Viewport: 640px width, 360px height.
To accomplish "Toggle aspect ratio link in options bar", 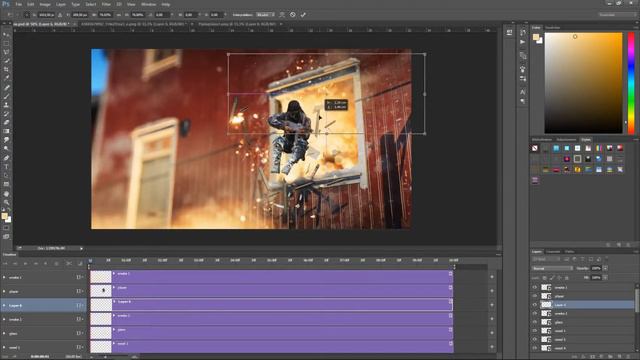I will click(x=118, y=15).
